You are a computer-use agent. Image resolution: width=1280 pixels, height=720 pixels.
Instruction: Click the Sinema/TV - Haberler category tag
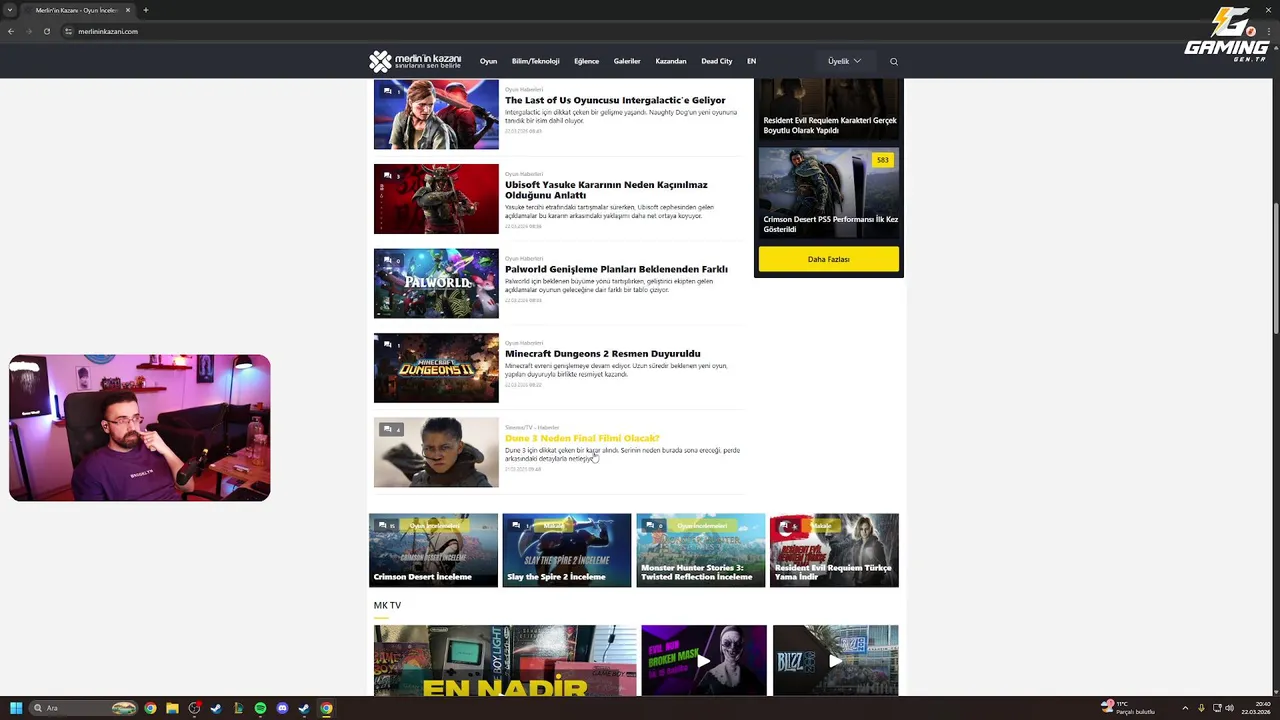click(x=532, y=427)
